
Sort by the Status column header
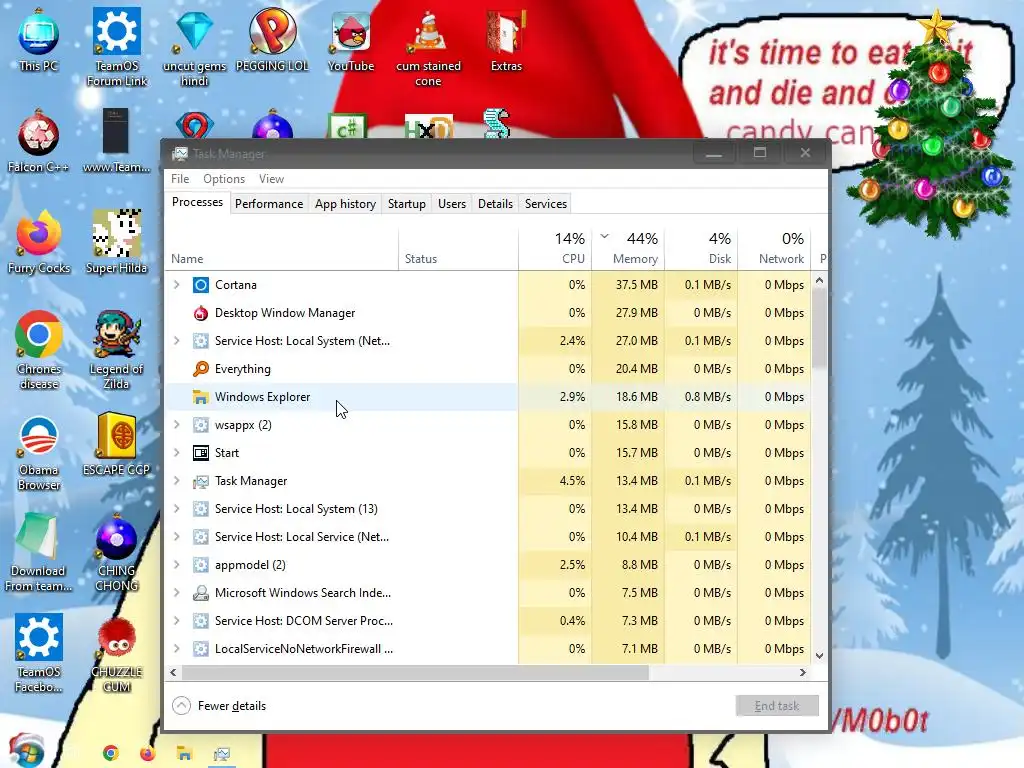(x=458, y=248)
